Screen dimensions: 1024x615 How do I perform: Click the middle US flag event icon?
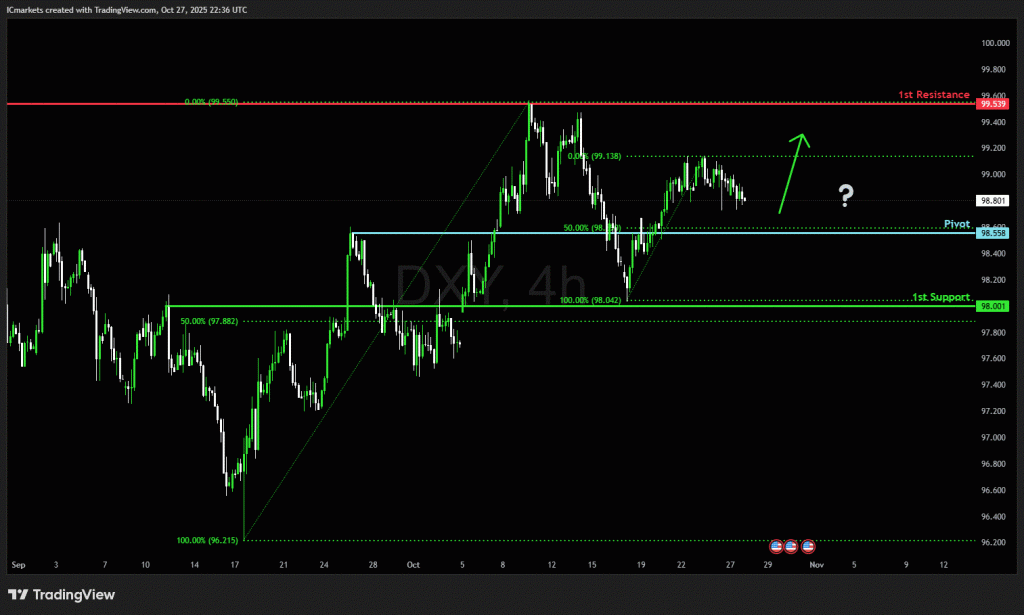(791, 547)
